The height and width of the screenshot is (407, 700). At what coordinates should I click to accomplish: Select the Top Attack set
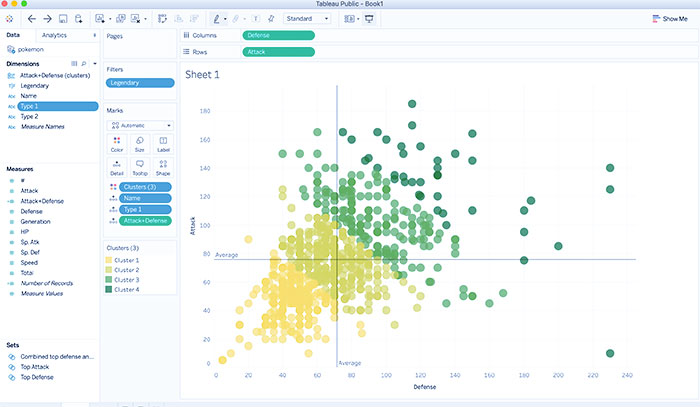pyautogui.click(x=34, y=367)
